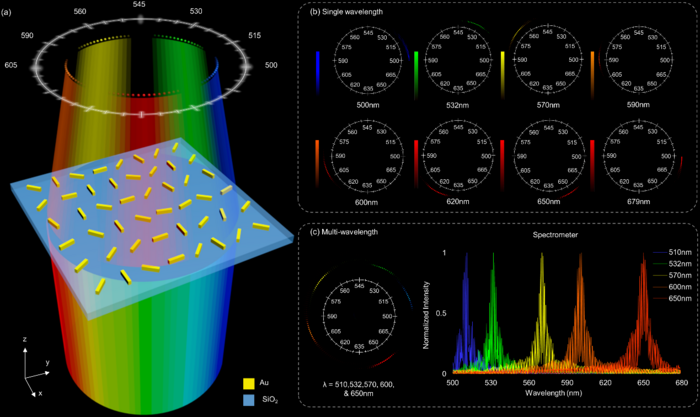Viewport: 700px width, 417px height.
Task: Select the 650nm spectrometer legend entry
Action: [x=654, y=298]
